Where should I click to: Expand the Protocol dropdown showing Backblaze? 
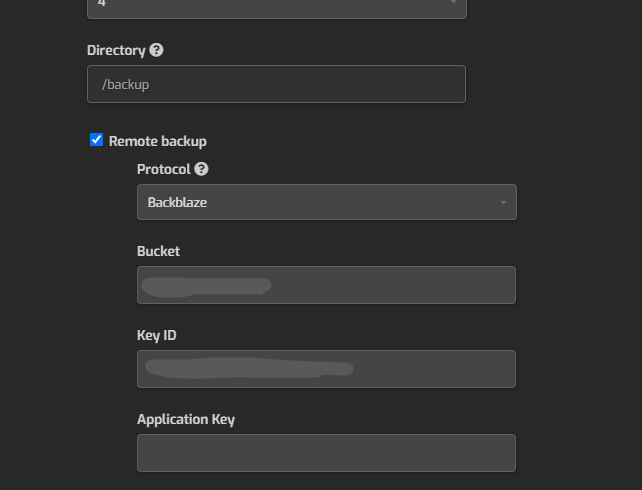pyautogui.click(x=327, y=202)
